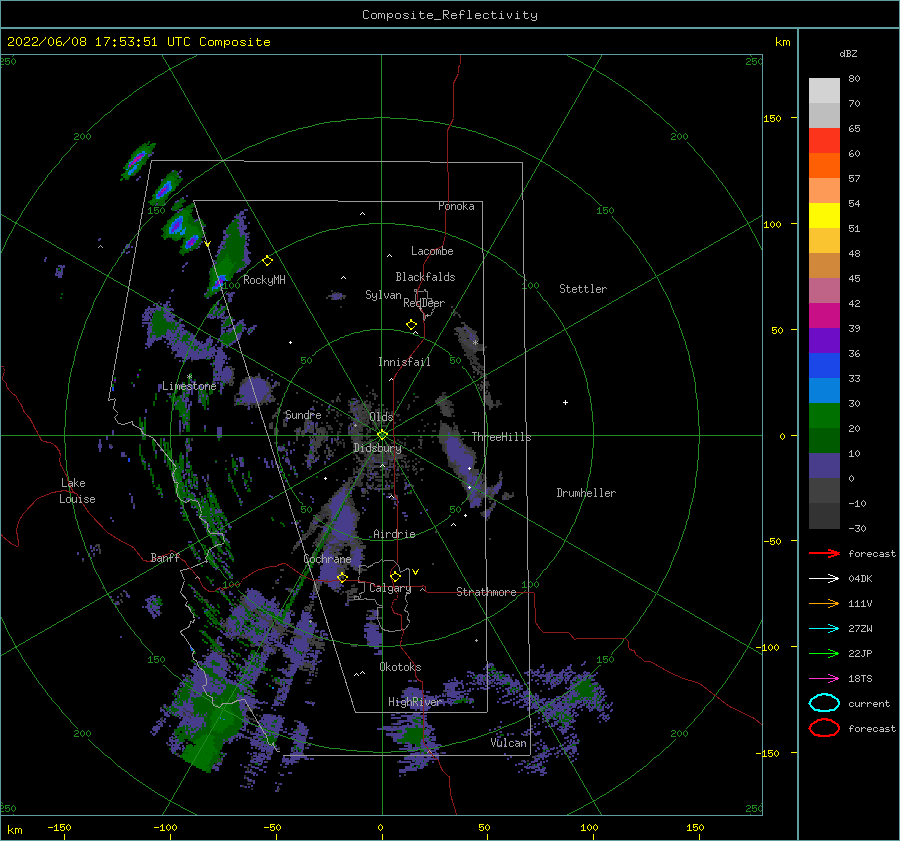Click the magenta 18TS arrow in legend
This screenshot has height=841, width=900.
tap(824, 679)
